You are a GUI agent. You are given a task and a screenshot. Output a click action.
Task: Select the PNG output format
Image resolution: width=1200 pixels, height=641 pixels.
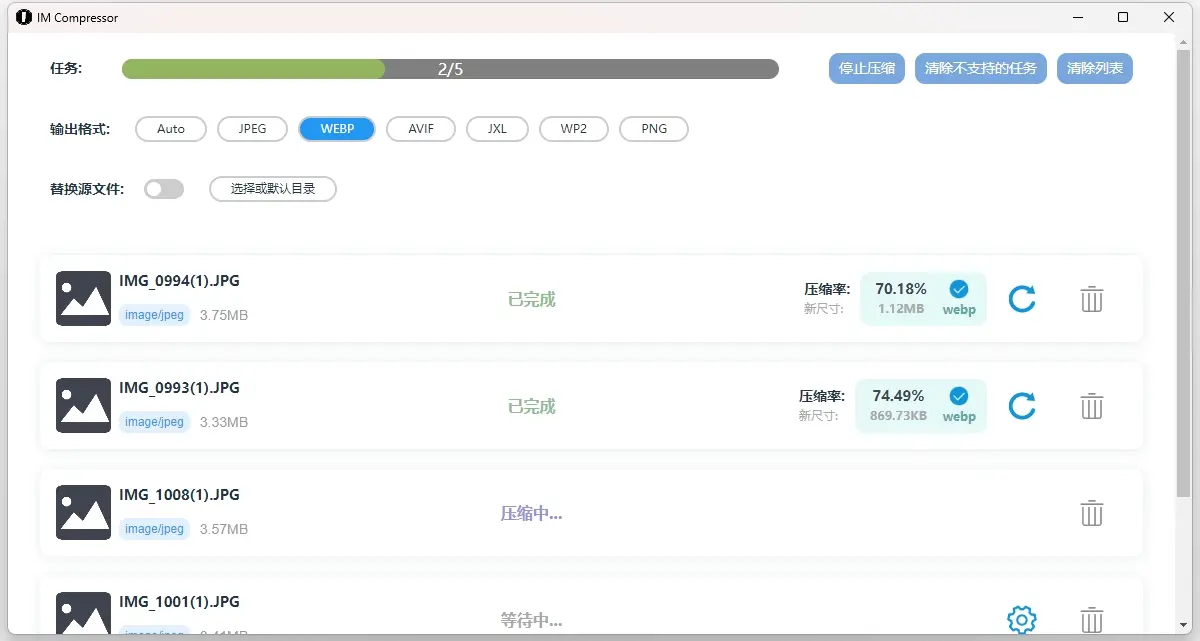coord(653,128)
